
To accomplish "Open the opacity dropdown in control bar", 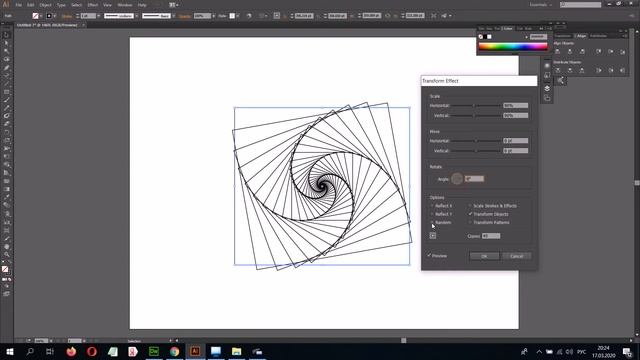I will (213, 16).
